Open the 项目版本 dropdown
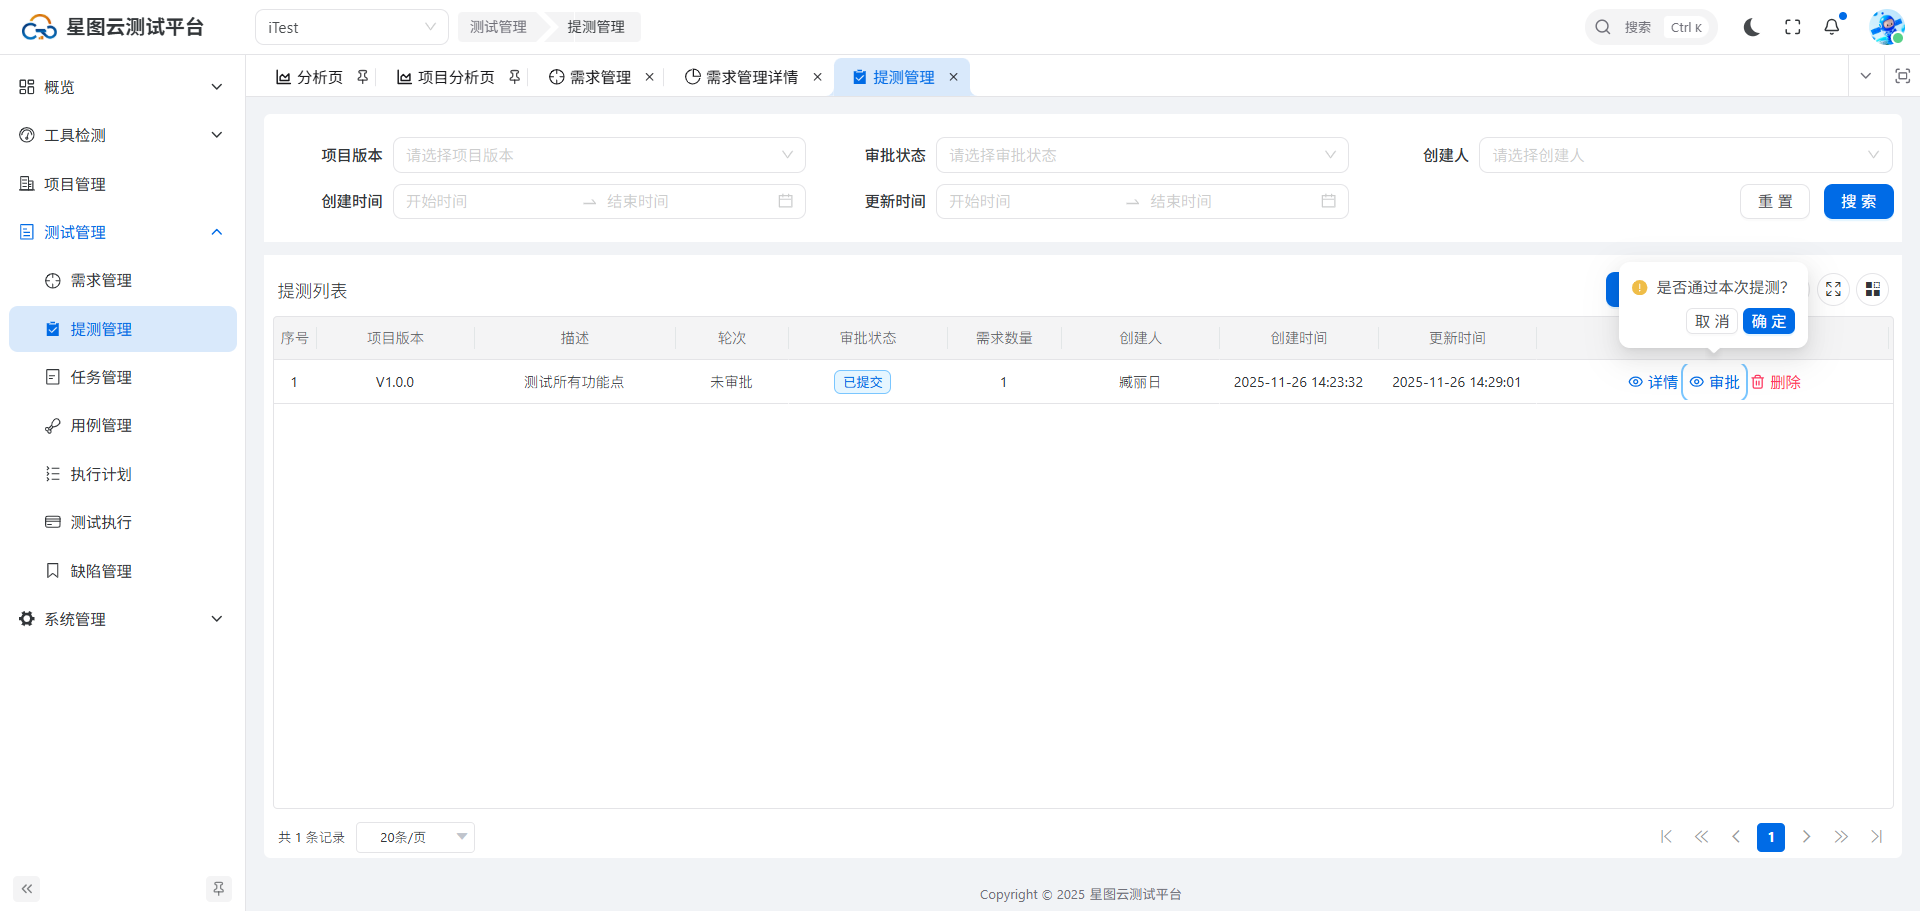 coord(599,155)
